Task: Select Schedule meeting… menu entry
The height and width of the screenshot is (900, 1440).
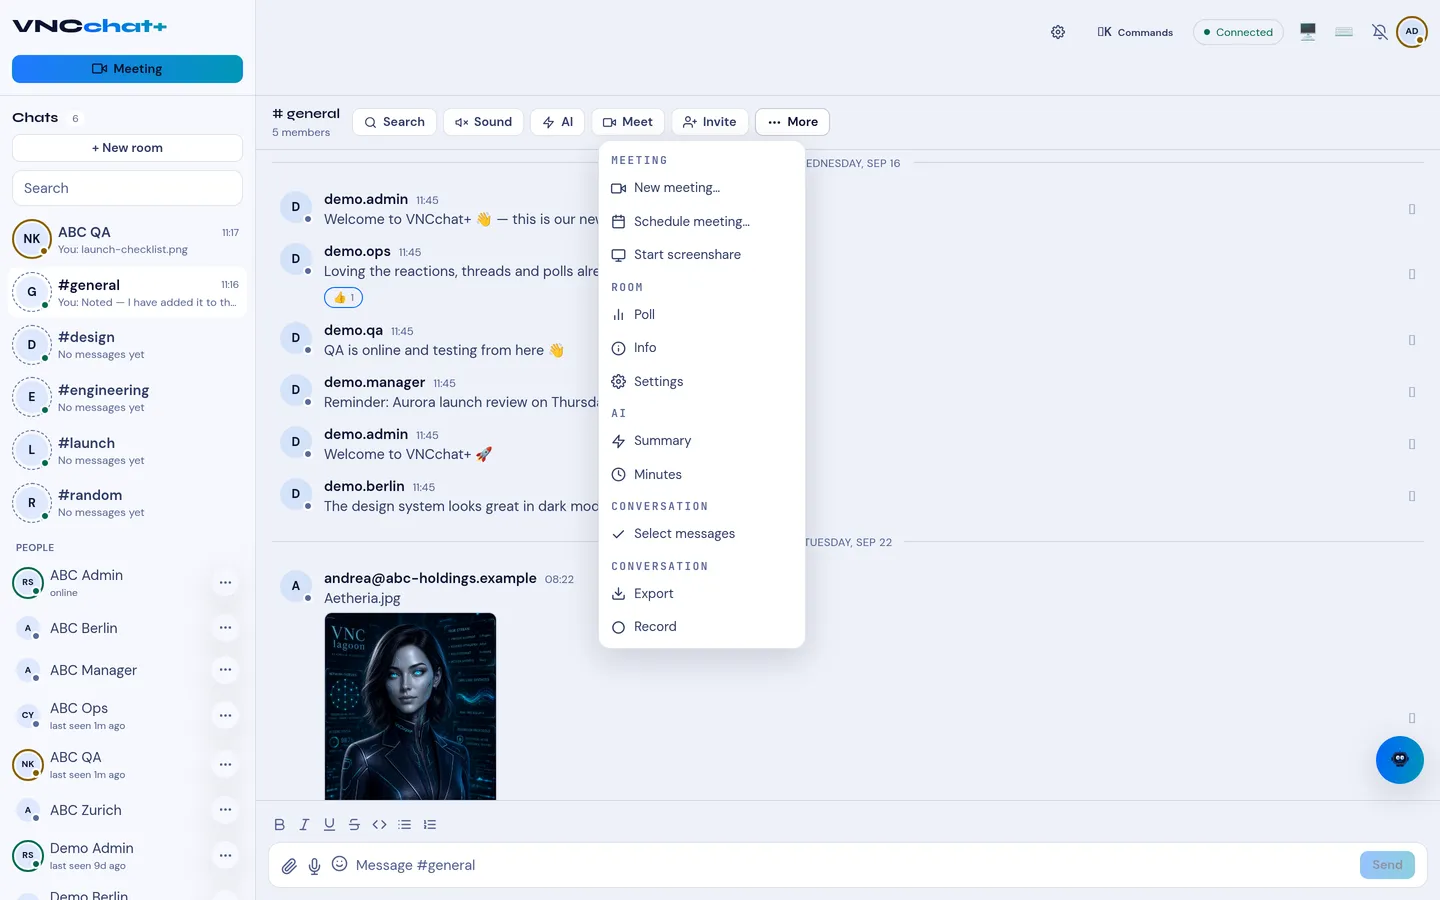Action: tap(701, 222)
